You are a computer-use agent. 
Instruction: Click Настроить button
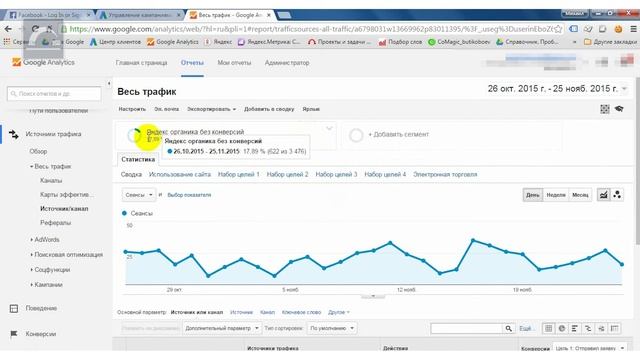(x=132, y=109)
